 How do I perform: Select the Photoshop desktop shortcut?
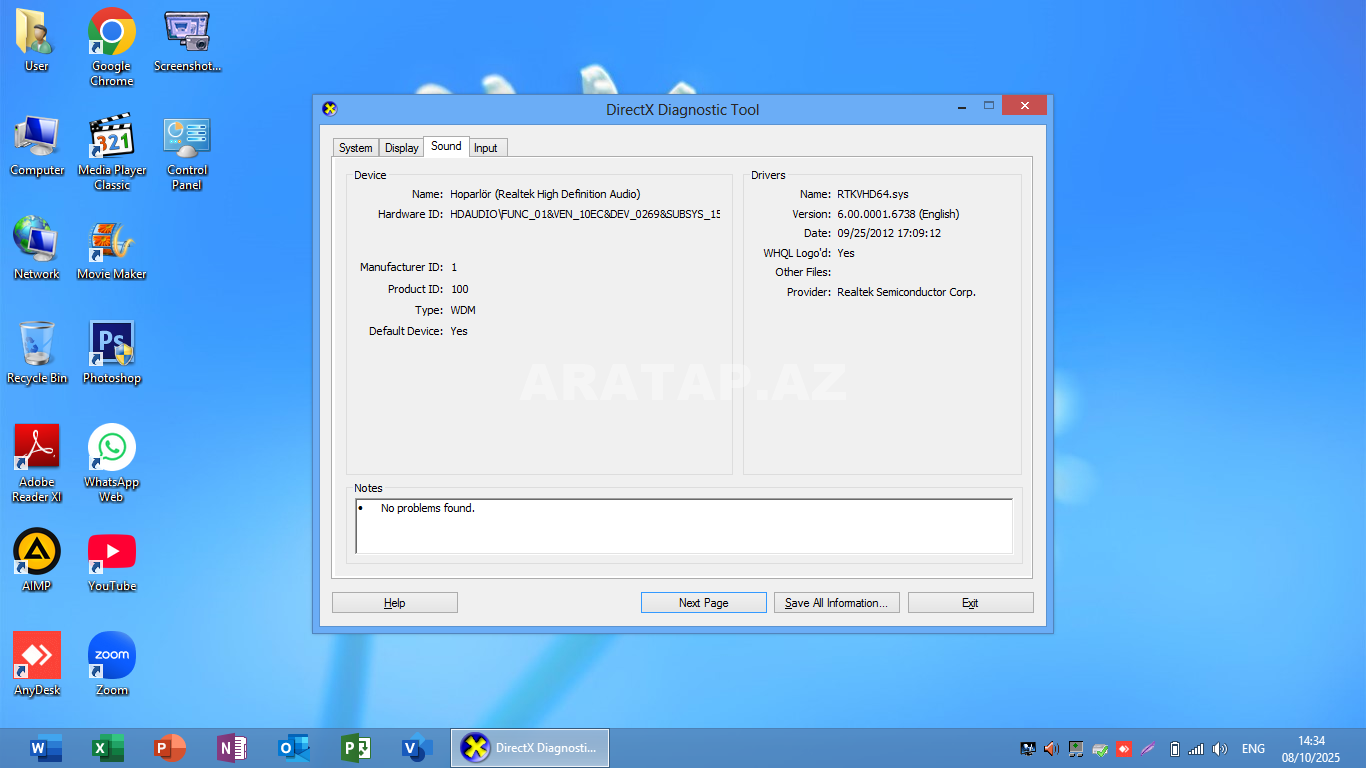[112, 352]
